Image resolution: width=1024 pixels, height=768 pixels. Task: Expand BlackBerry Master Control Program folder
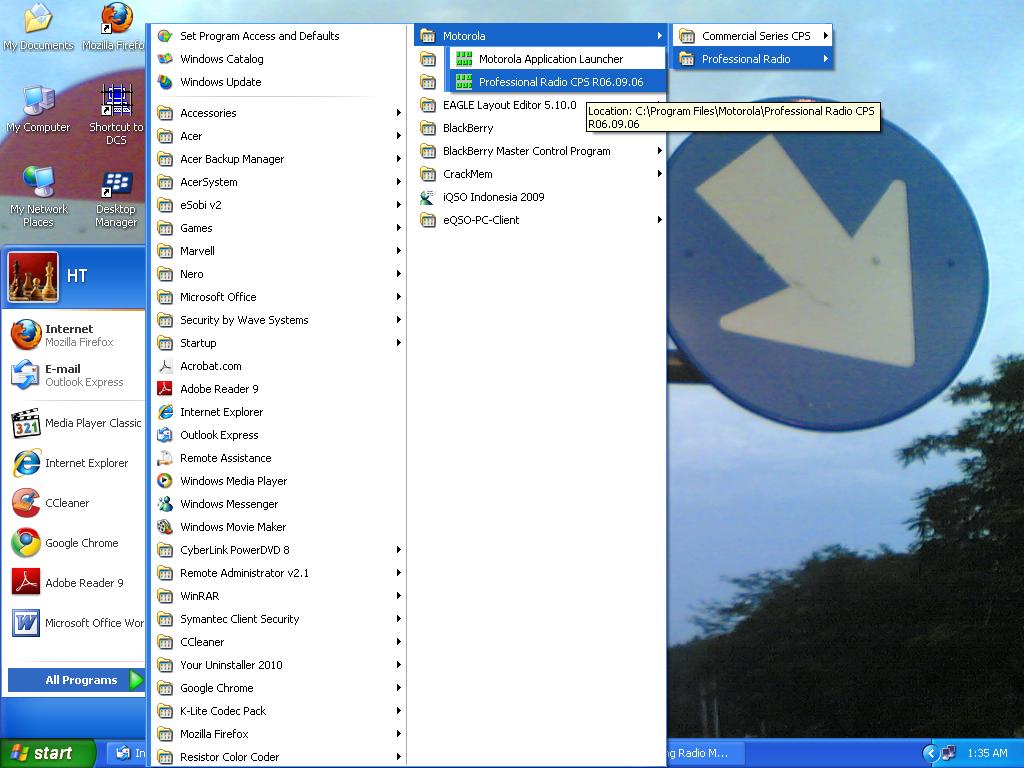[x=540, y=151]
